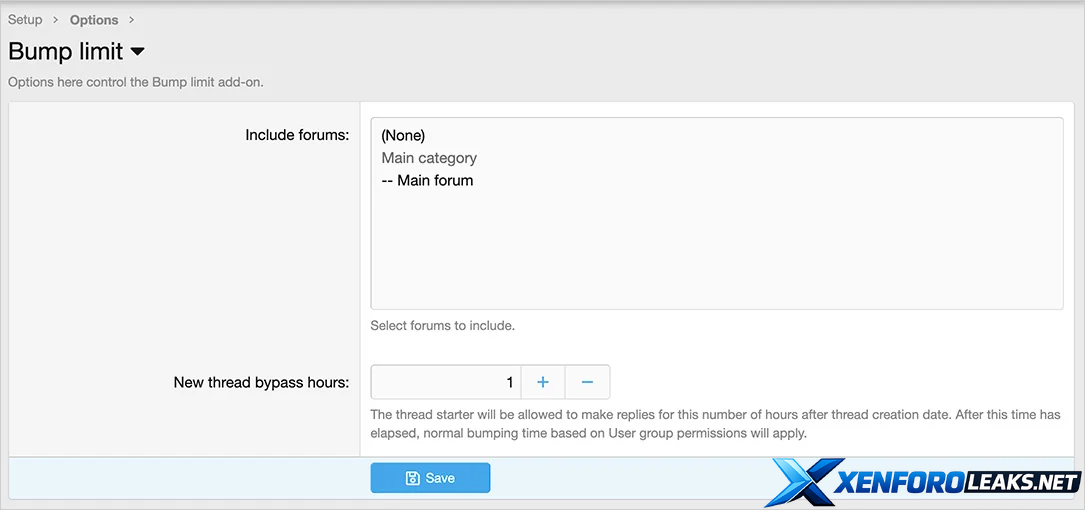The image size is (1085, 510).
Task: Click the chevron after Setup breadcrumb
Action: [56, 20]
